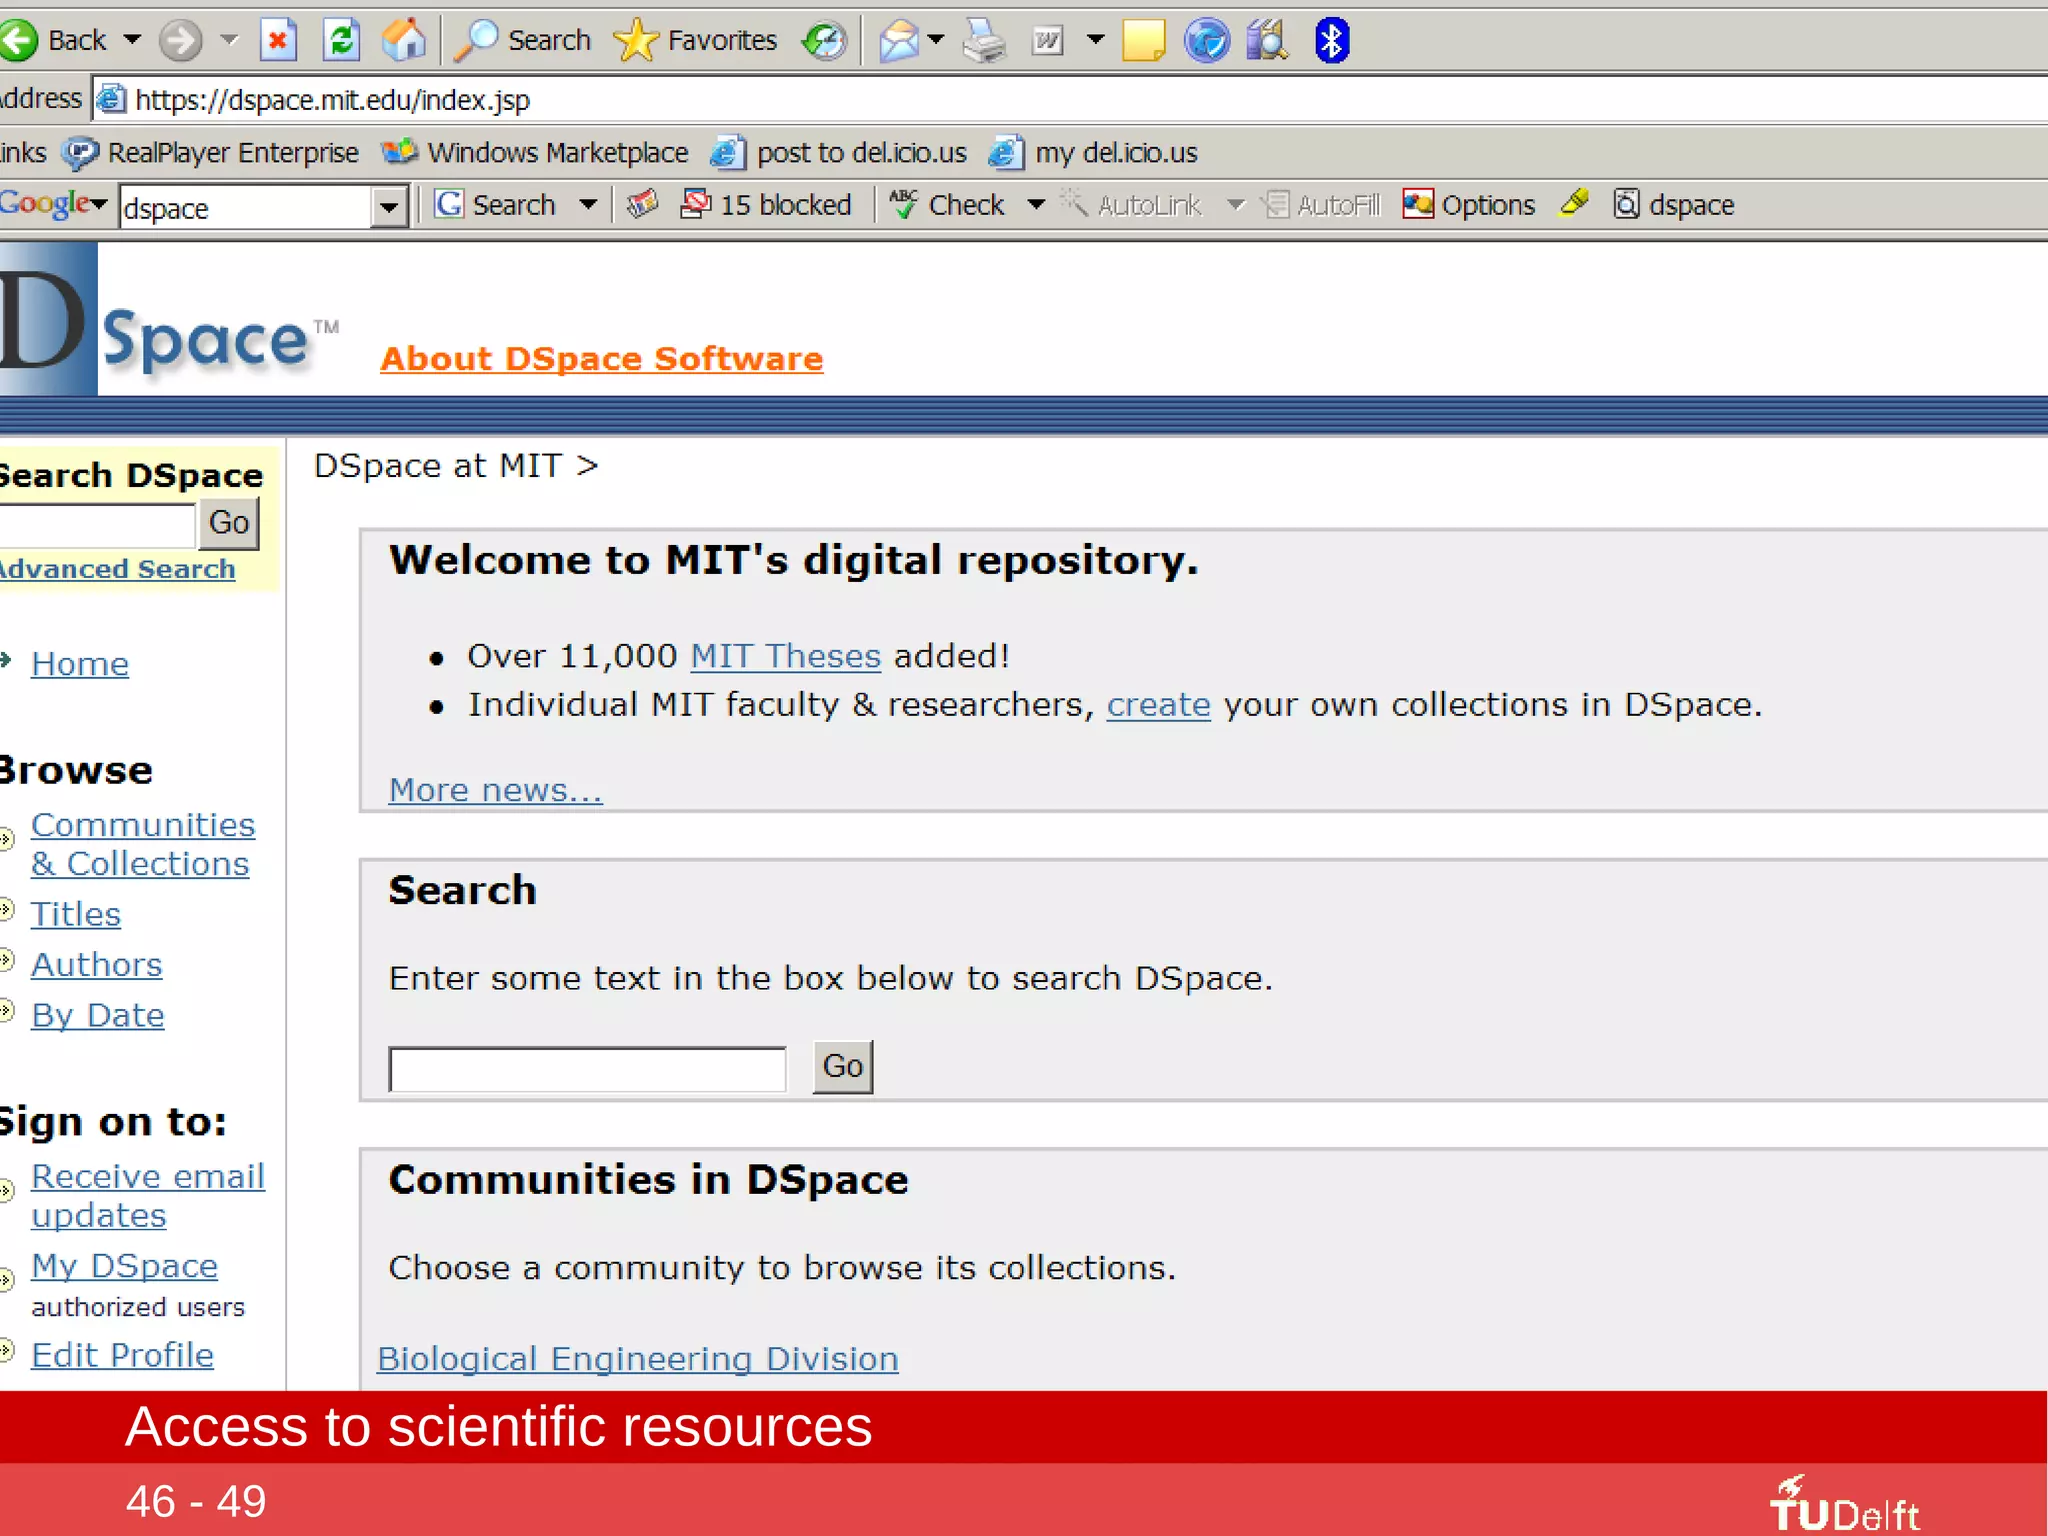The height and width of the screenshot is (1536, 2048).
Task: Expand the Mail dropdown arrow
Action: pyautogui.click(x=936, y=41)
